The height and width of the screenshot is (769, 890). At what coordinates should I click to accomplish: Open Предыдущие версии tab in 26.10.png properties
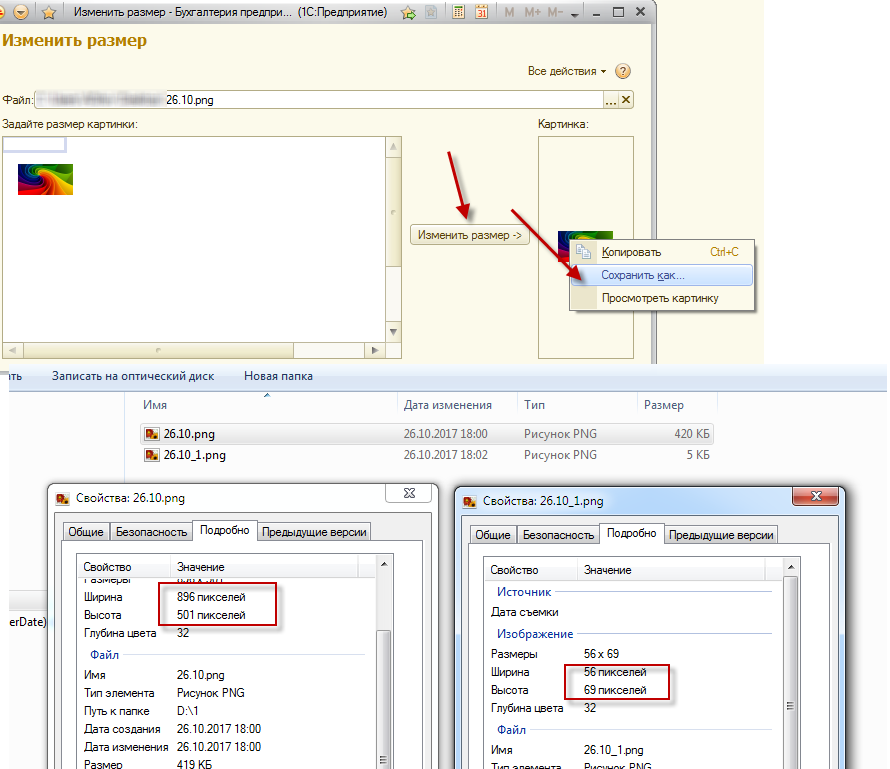[314, 532]
